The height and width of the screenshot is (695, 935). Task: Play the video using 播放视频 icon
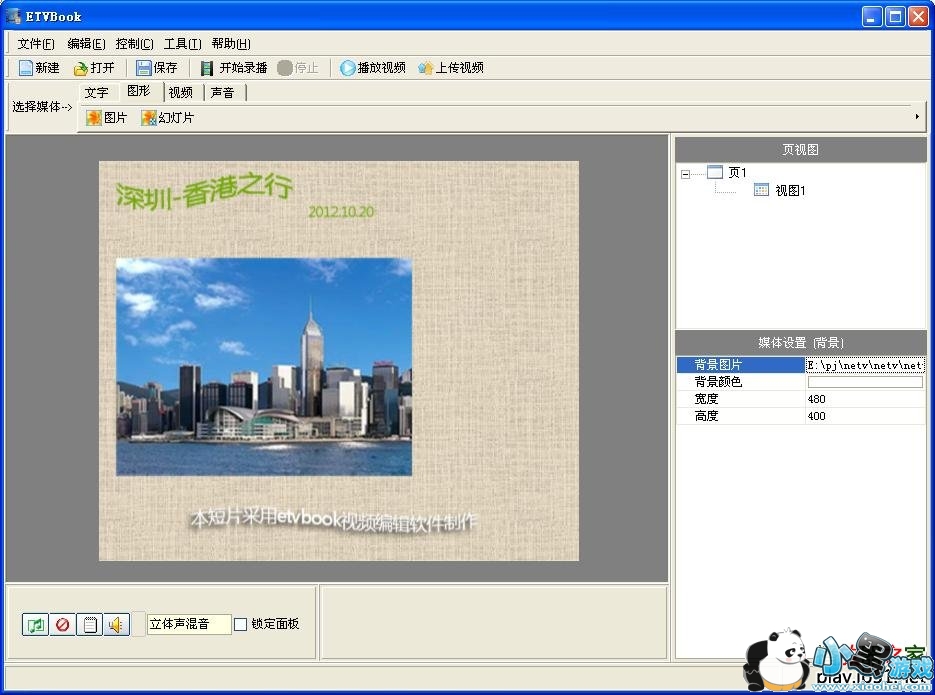tap(348, 68)
